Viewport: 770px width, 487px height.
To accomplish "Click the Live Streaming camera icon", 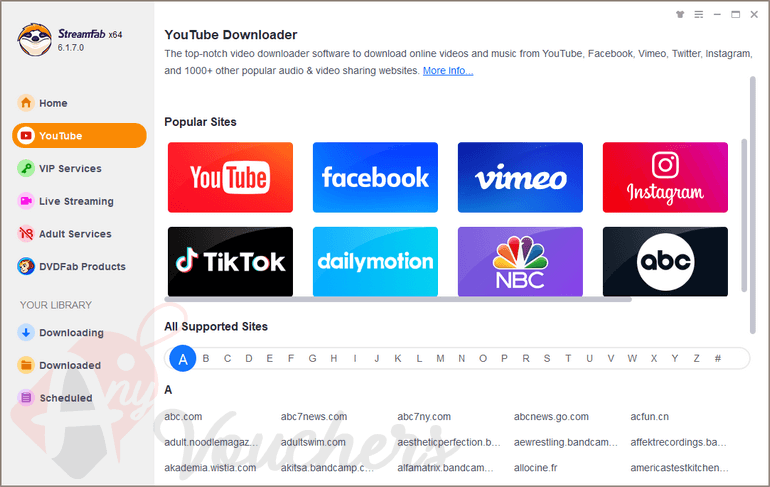I will point(26,201).
